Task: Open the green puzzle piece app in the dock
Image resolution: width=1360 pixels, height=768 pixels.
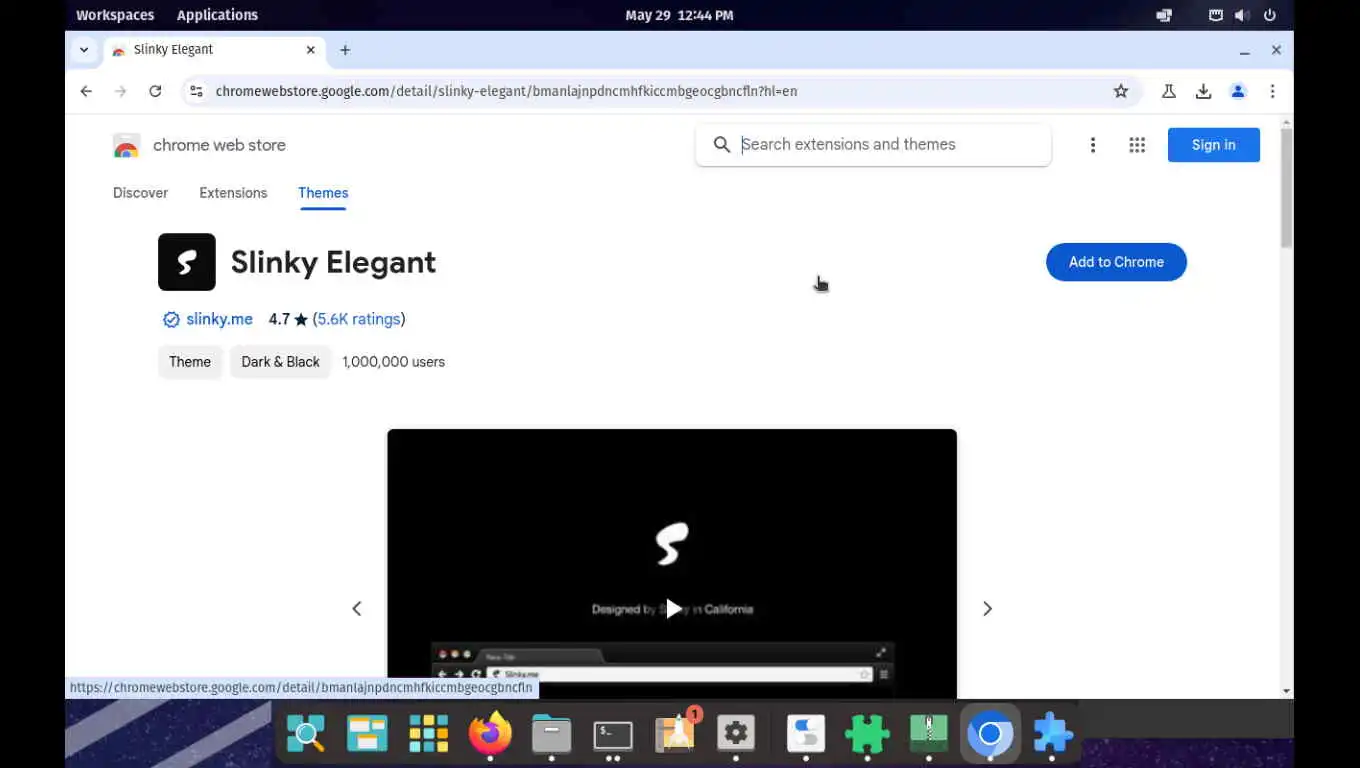Action: (x=867, y=735)
